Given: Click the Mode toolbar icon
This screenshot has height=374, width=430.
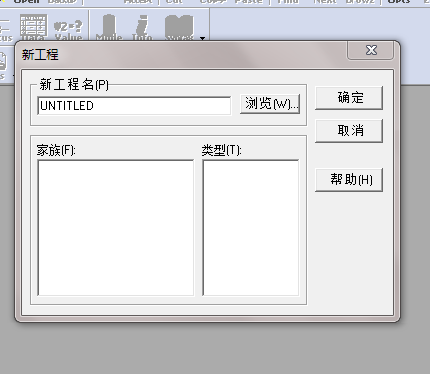Looking at the screenshot, I should [x=109, y=28].
